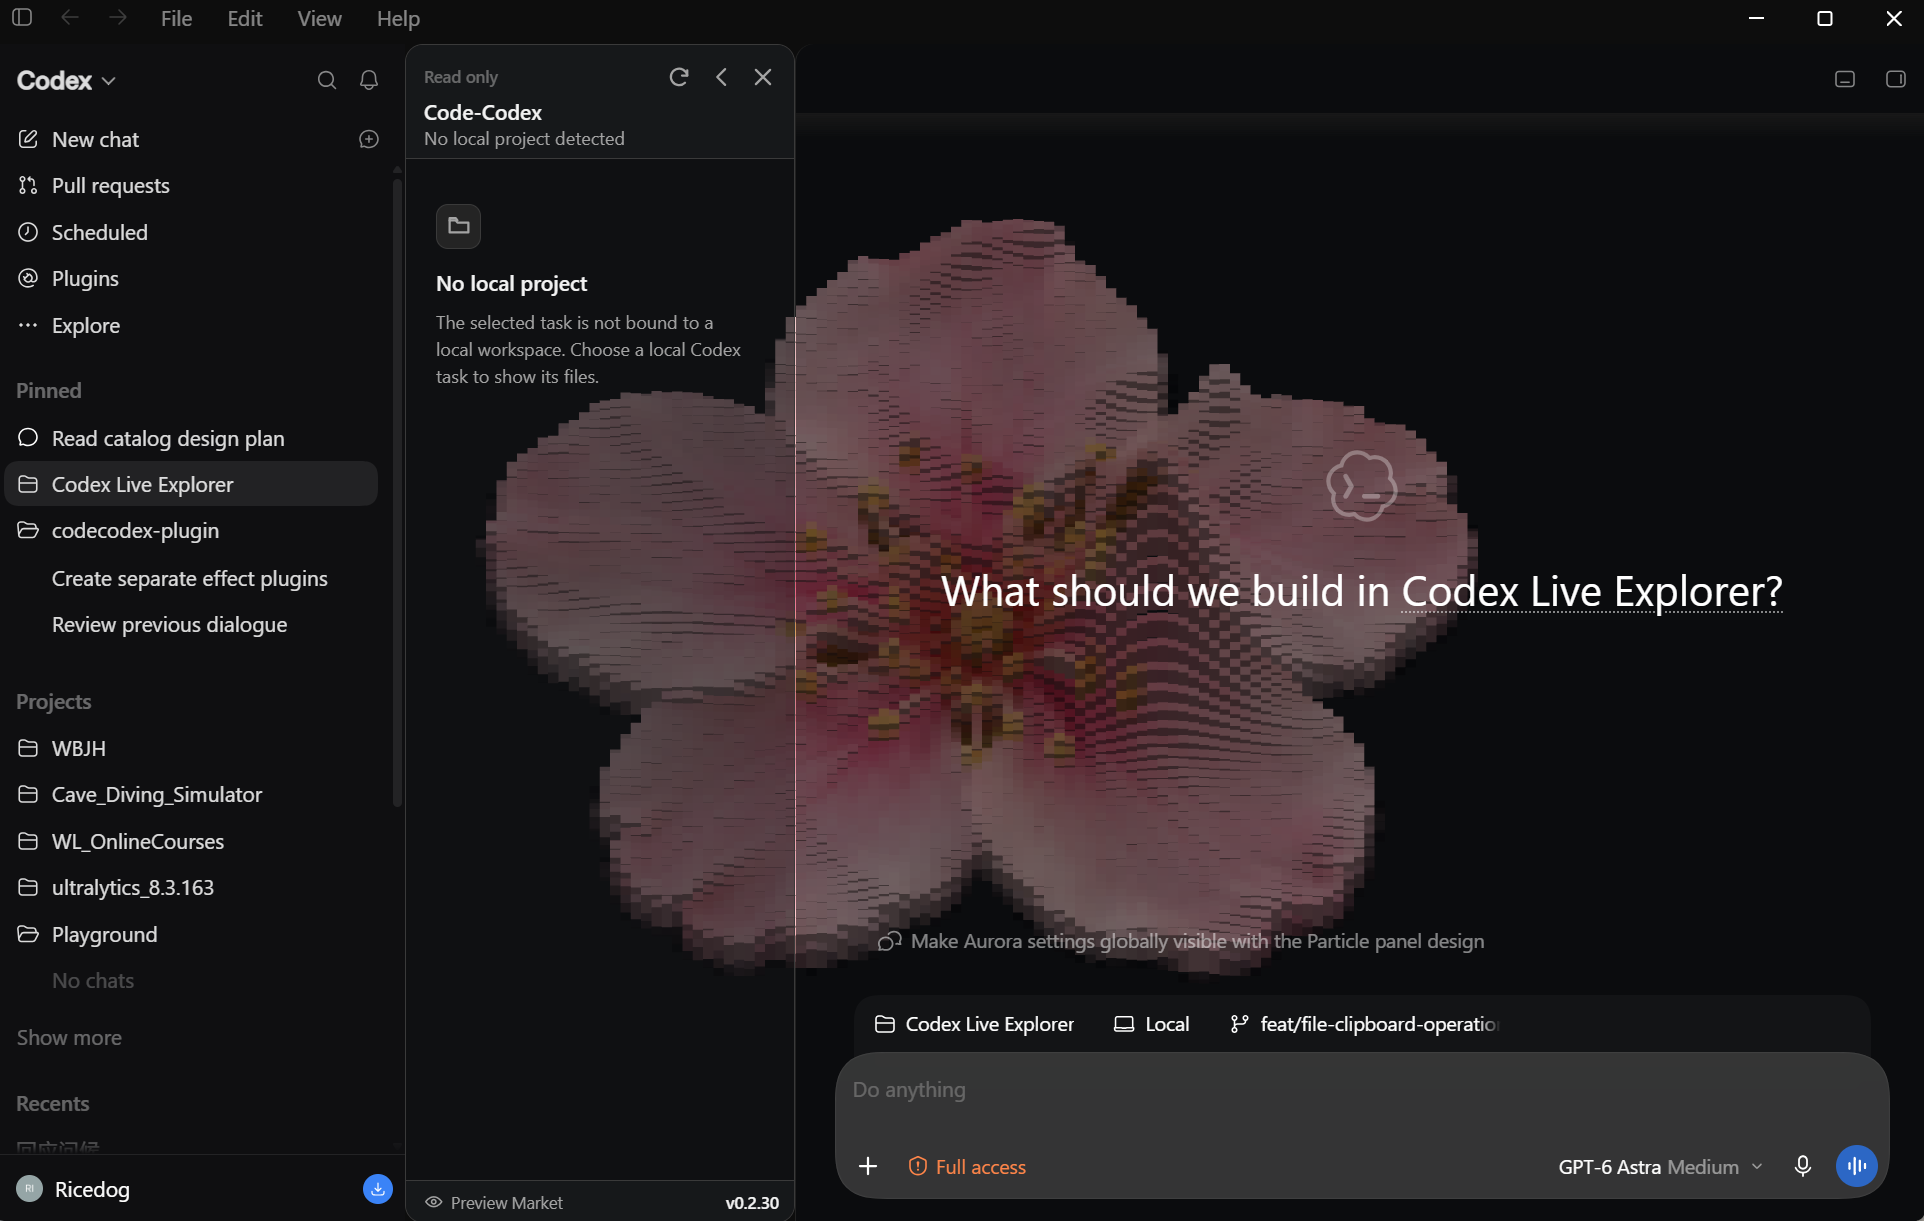Choose Codex Live Explorer project chip
The width and height of the screenshot is (1924, 1221).
[x=974, y=1024]
